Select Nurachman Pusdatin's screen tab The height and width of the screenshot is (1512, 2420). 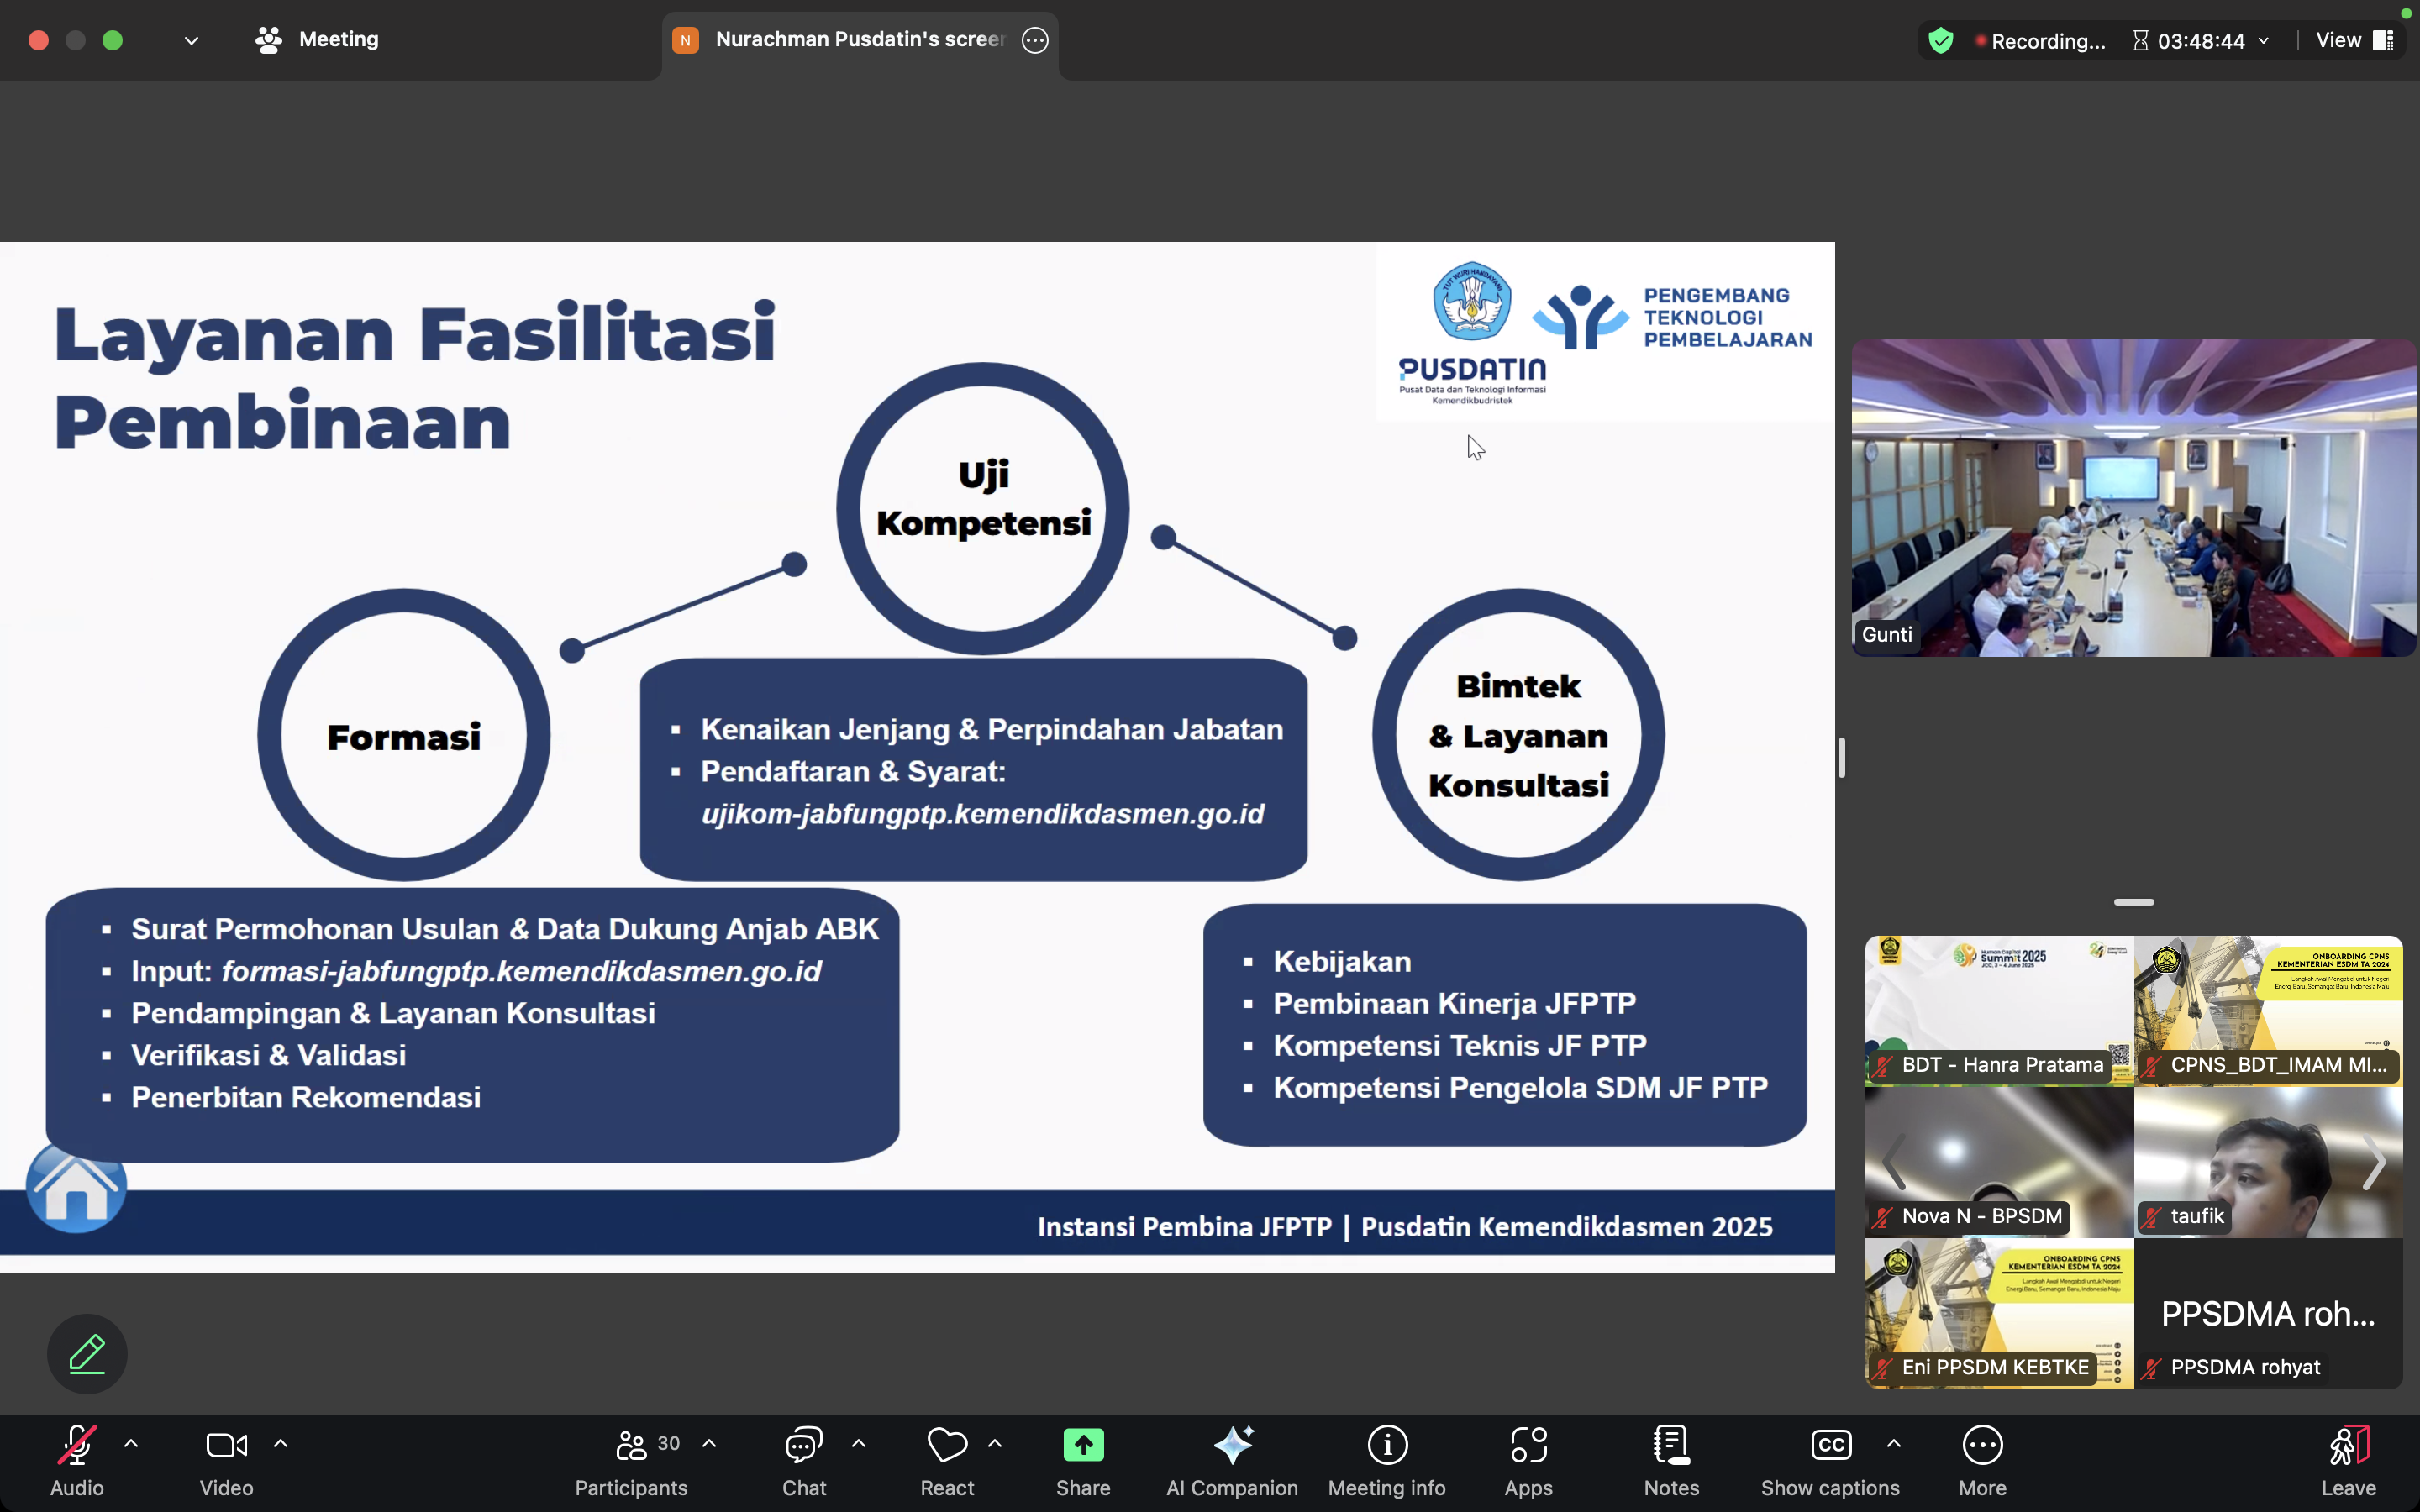point(858,39)
